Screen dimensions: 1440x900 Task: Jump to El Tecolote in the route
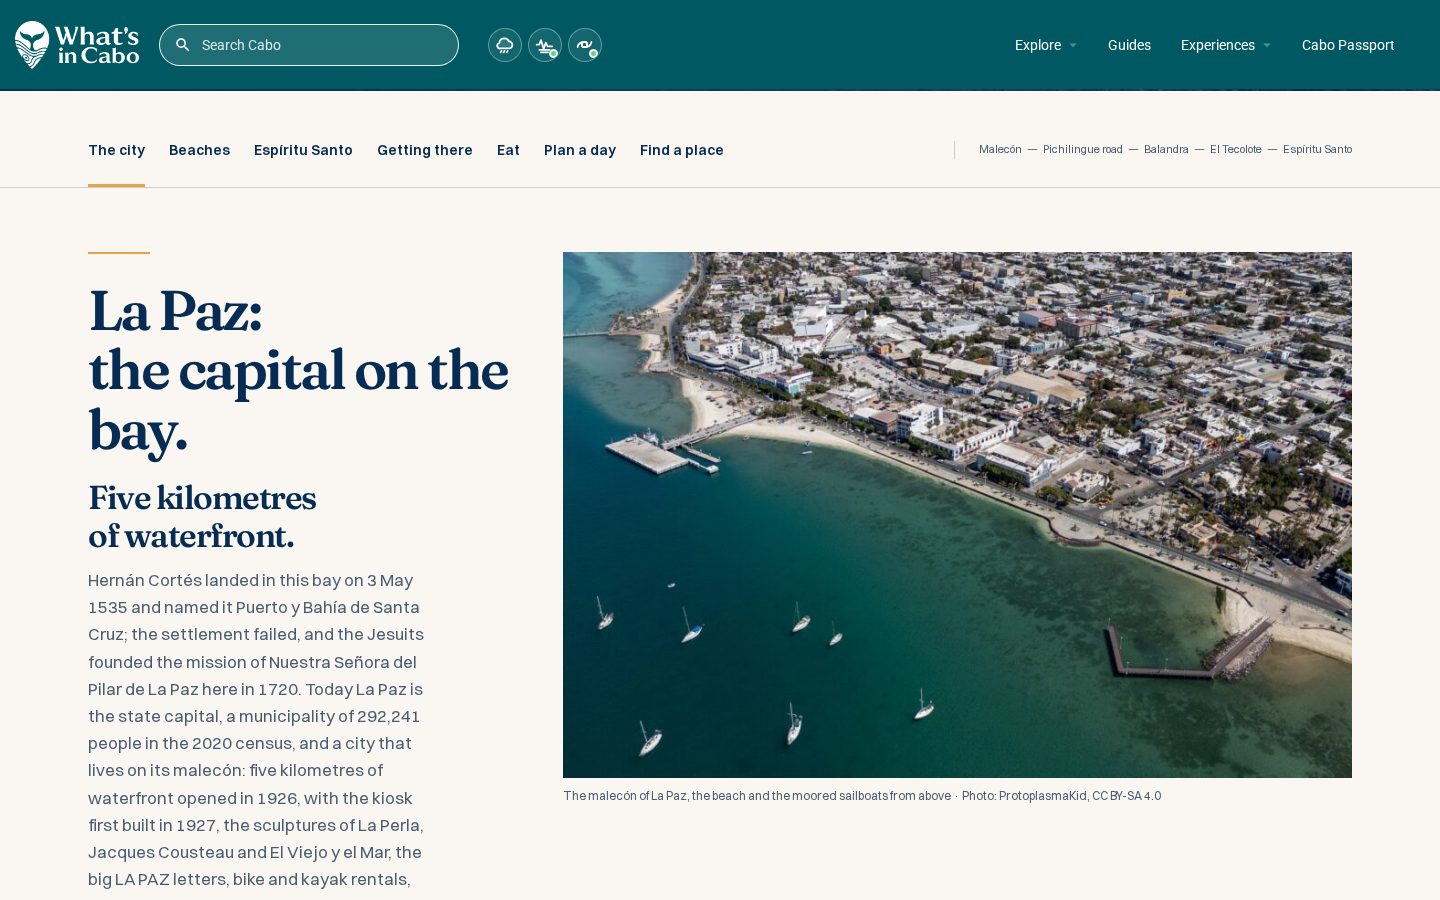point(1236,149)
